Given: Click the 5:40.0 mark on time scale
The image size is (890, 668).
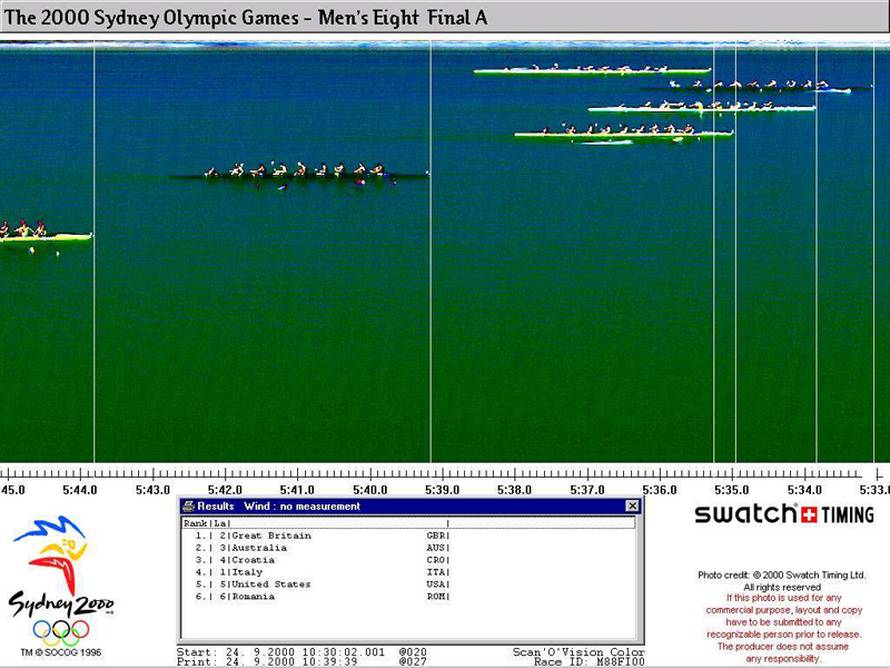Looking at the screenshot, I should coord(370,490).
